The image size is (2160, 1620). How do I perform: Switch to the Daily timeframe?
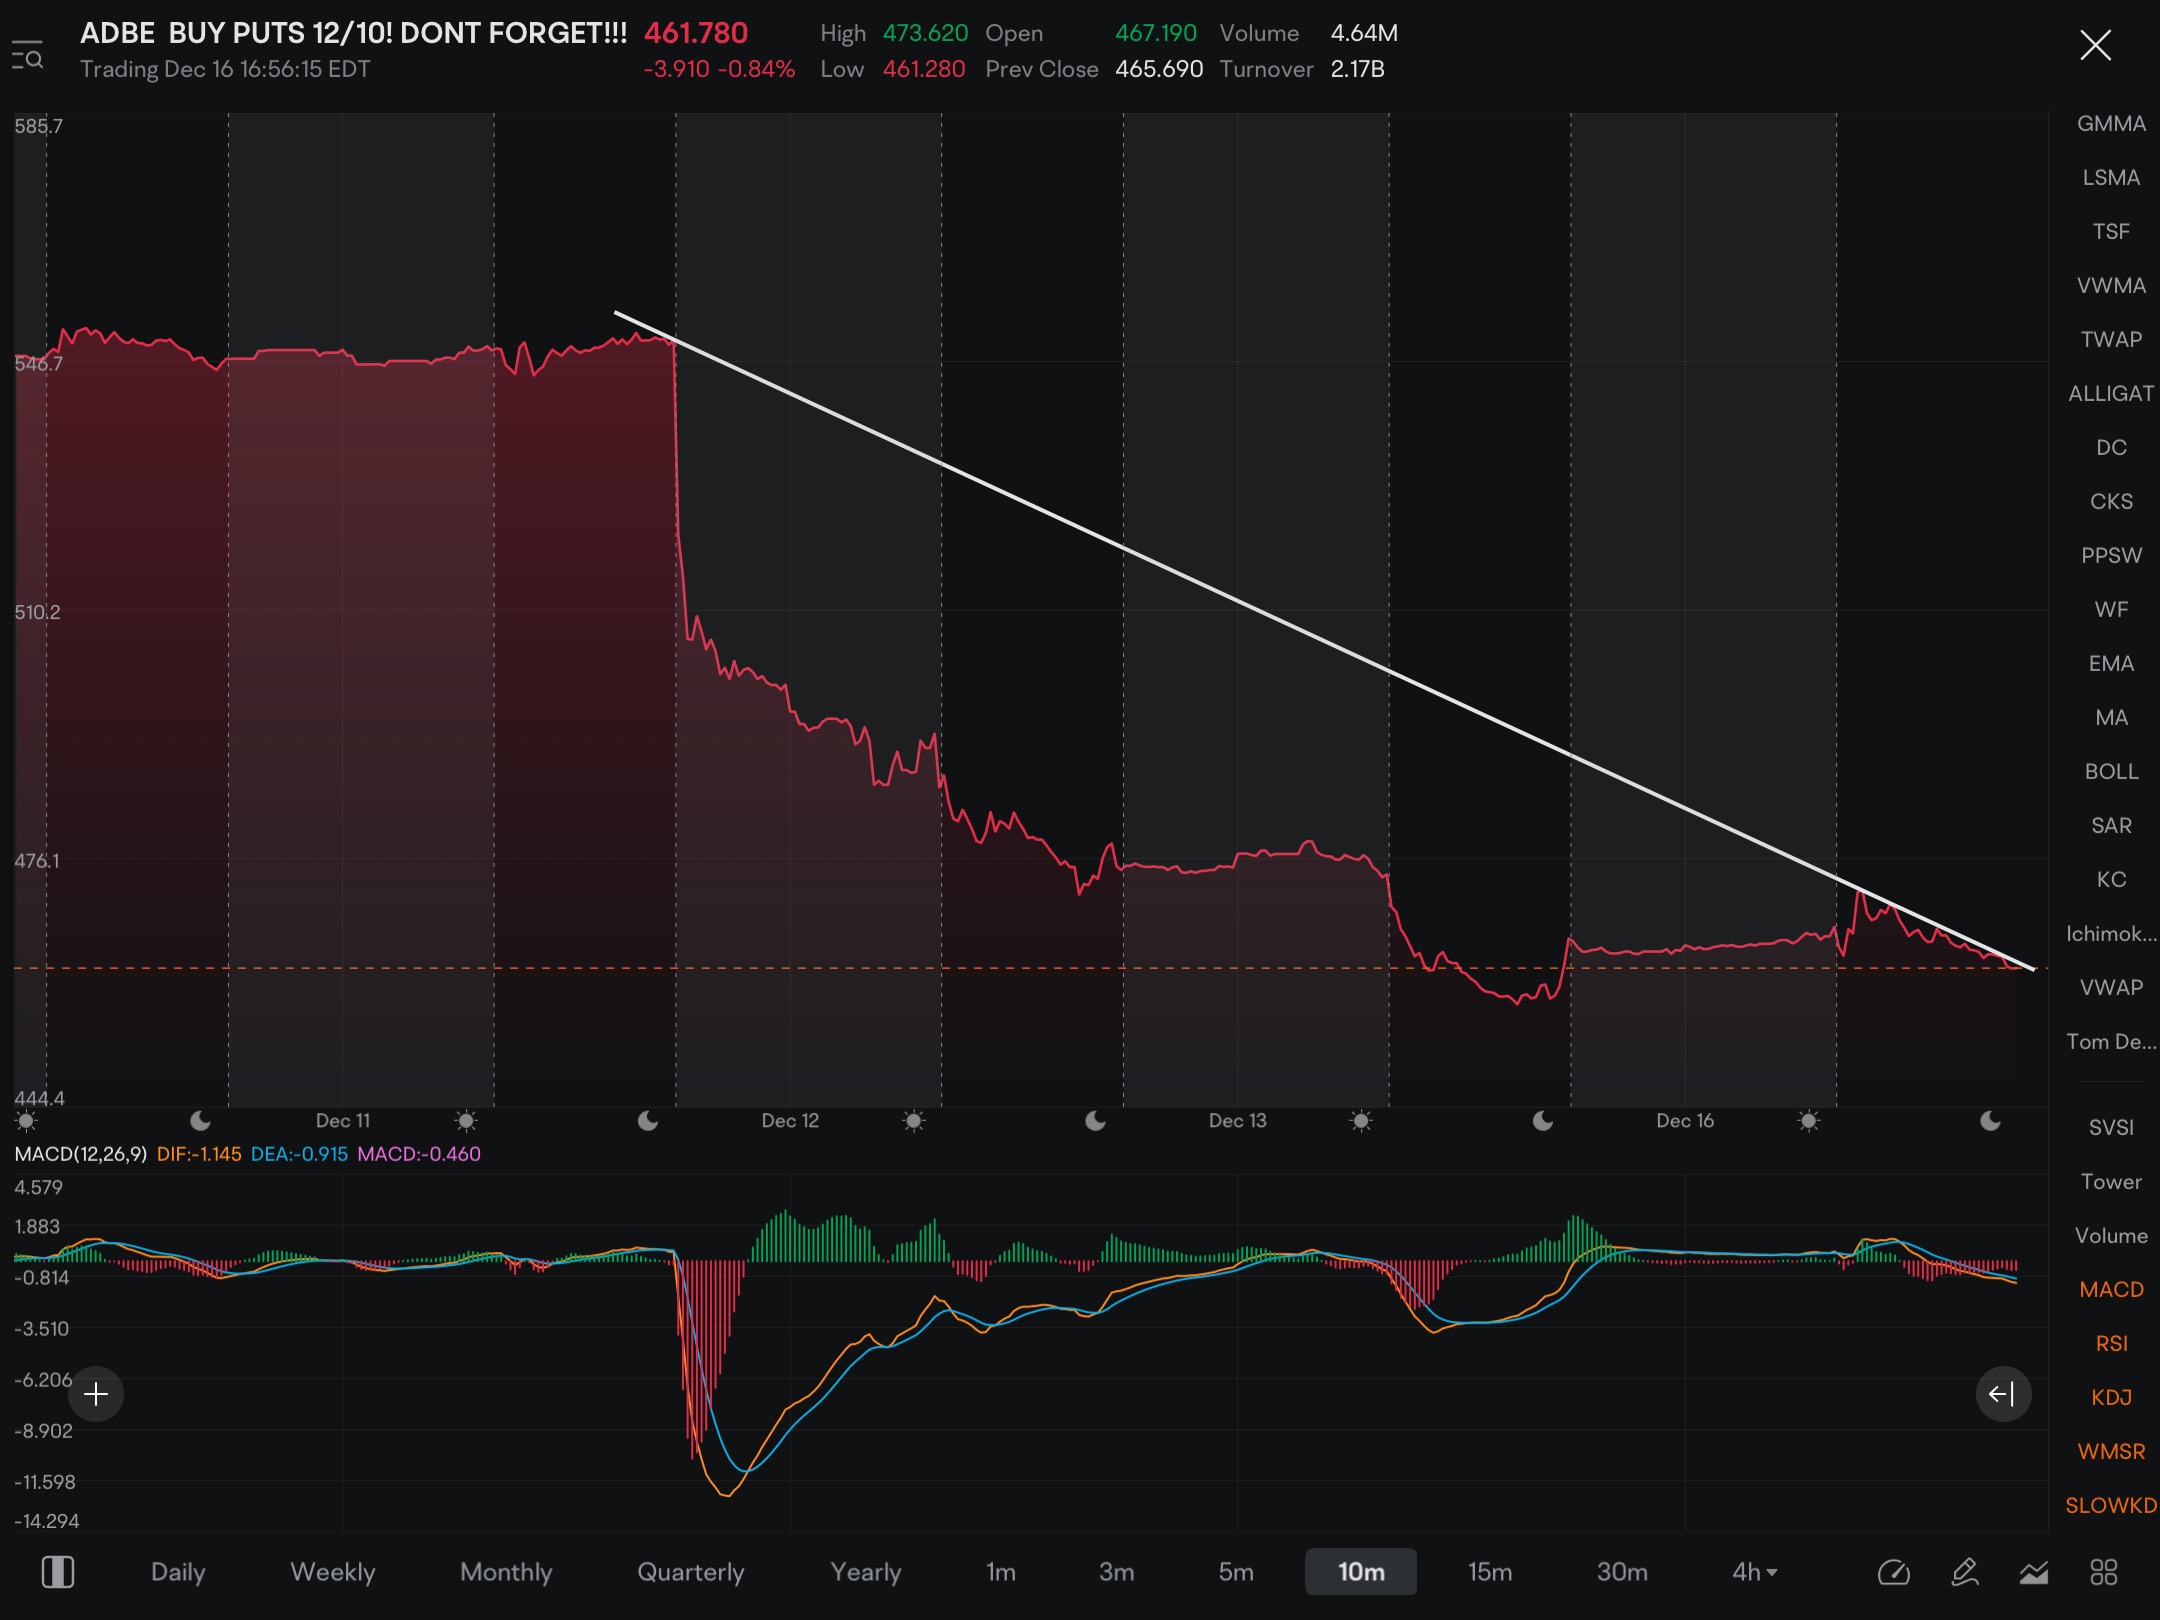[x=178, y=1572]
